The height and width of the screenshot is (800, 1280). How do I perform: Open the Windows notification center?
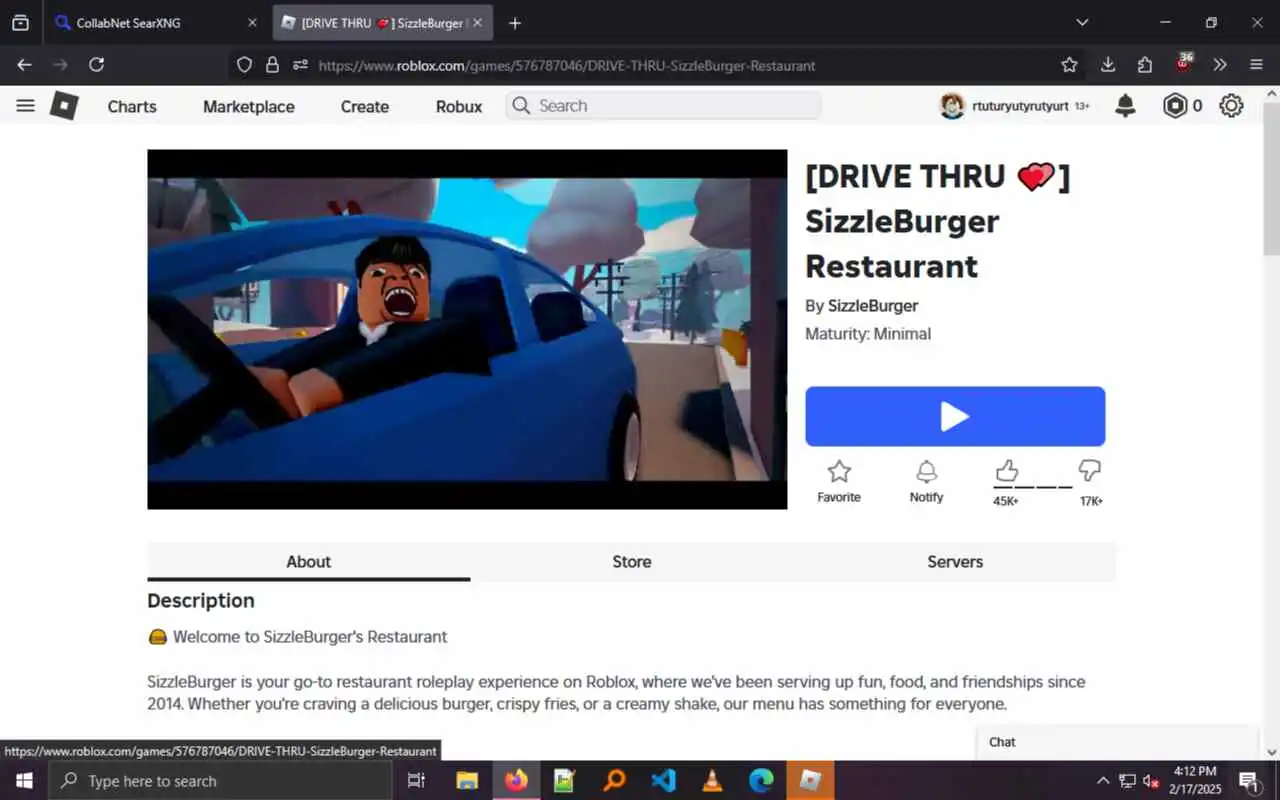[1250, 781]
